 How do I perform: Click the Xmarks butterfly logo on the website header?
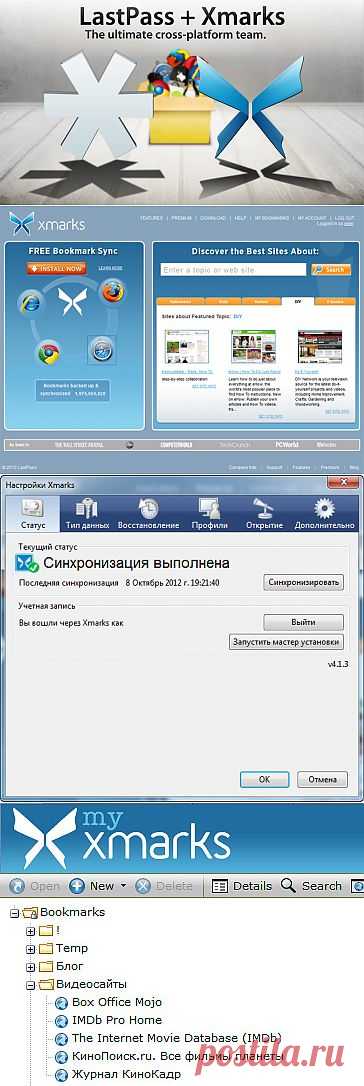(21, 224)
